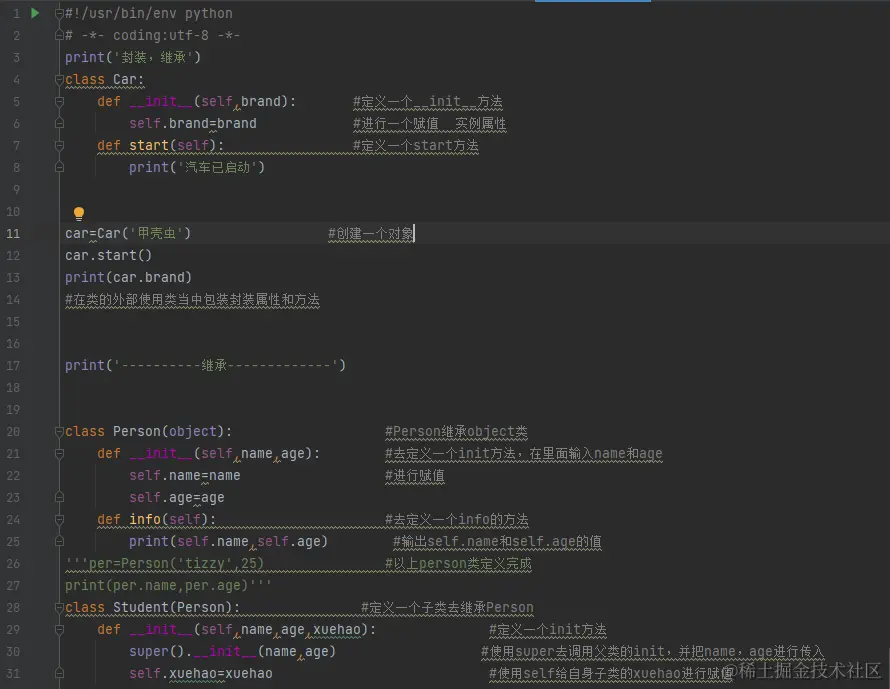Screen dimensions: 890x689
Task: Collapse Student's __init__ method
Action: point(58,629)
